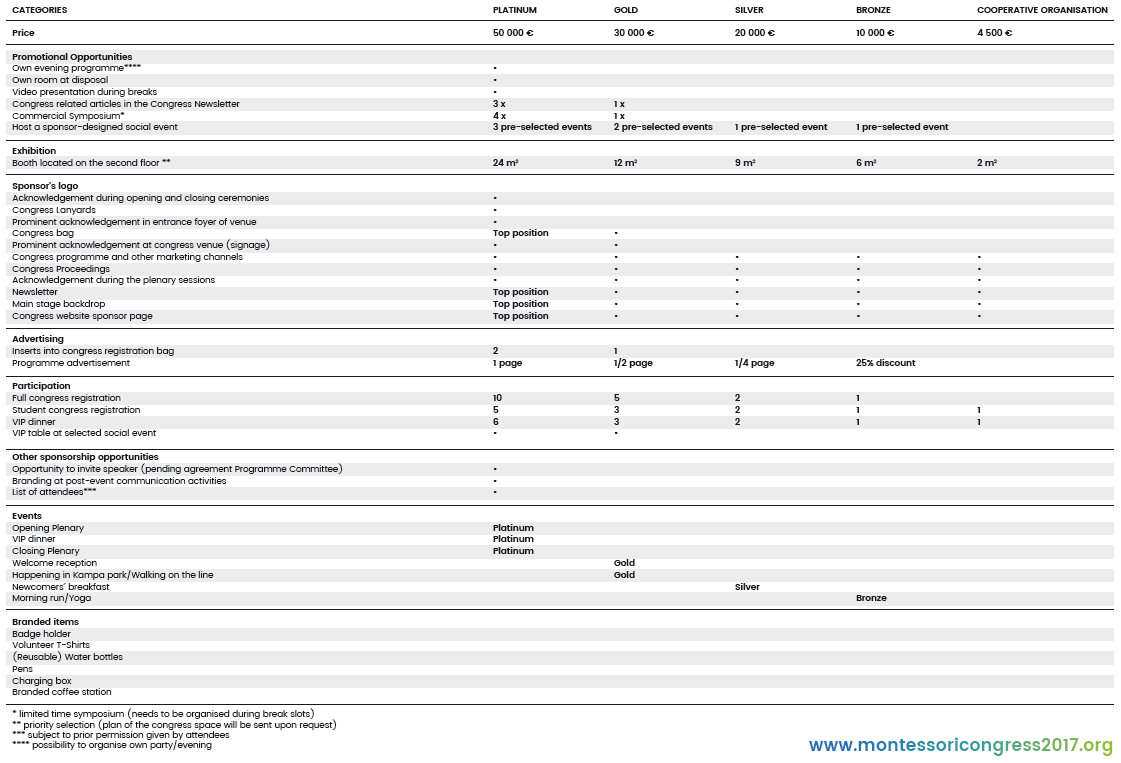The image size is (1121, 763).
Task: Select the SILVER column header
Action: click(749, 10)
